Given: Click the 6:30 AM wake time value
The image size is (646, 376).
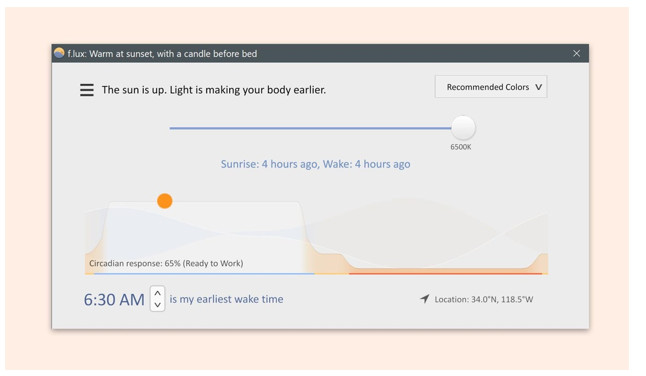Looking at the screenshot, I should point(114,300).
